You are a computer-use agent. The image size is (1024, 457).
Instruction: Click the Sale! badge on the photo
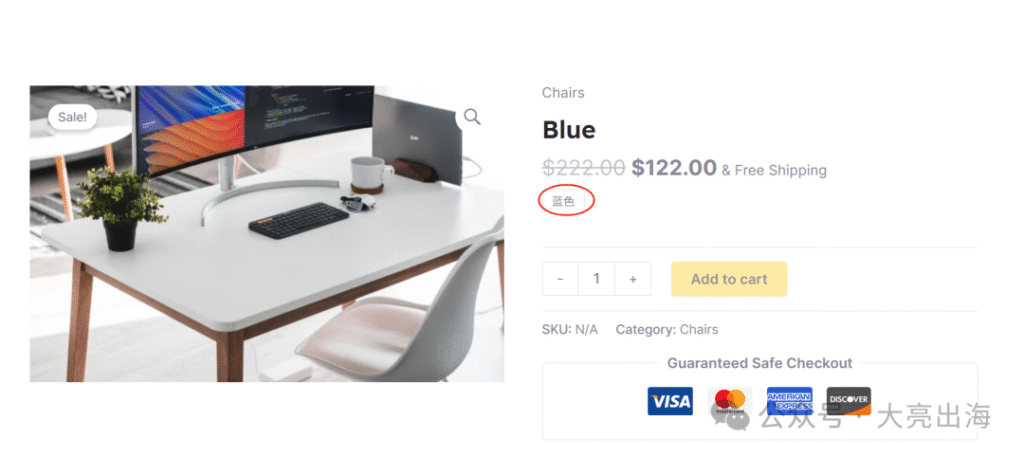pyautogui.click(x=72, y=118)
